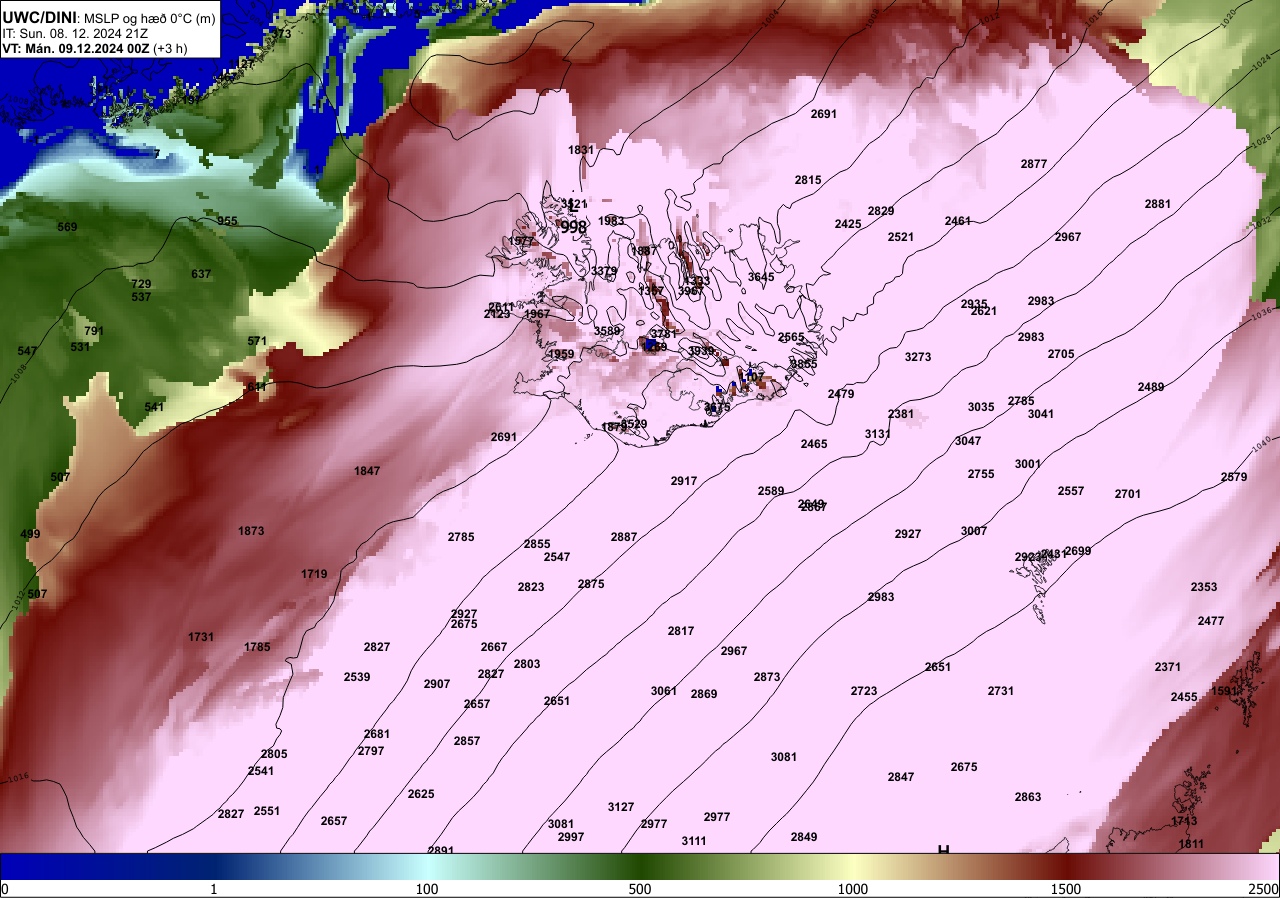Click the 1785 value on the map
1280x898 pixels.
click(257, 647)
